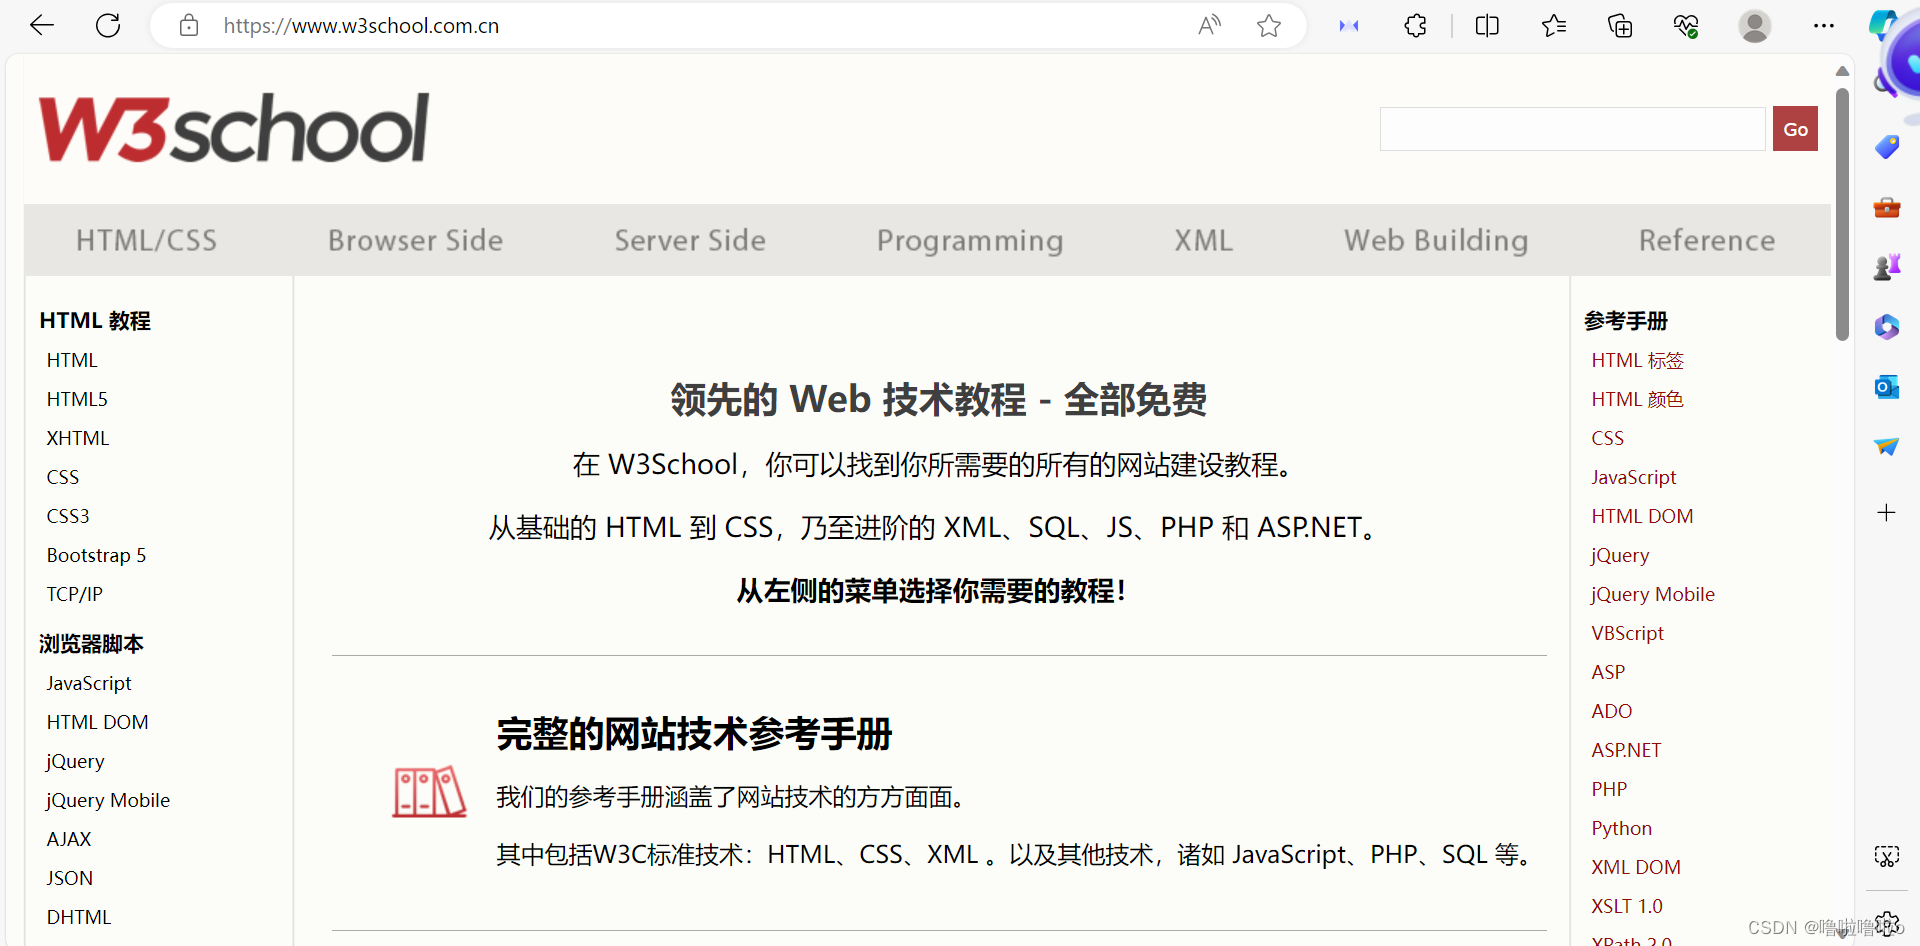Open the Games panel in the sidebar
Image resolution: width=1920 pixels, height=946 pixels.
point(1888,267)
